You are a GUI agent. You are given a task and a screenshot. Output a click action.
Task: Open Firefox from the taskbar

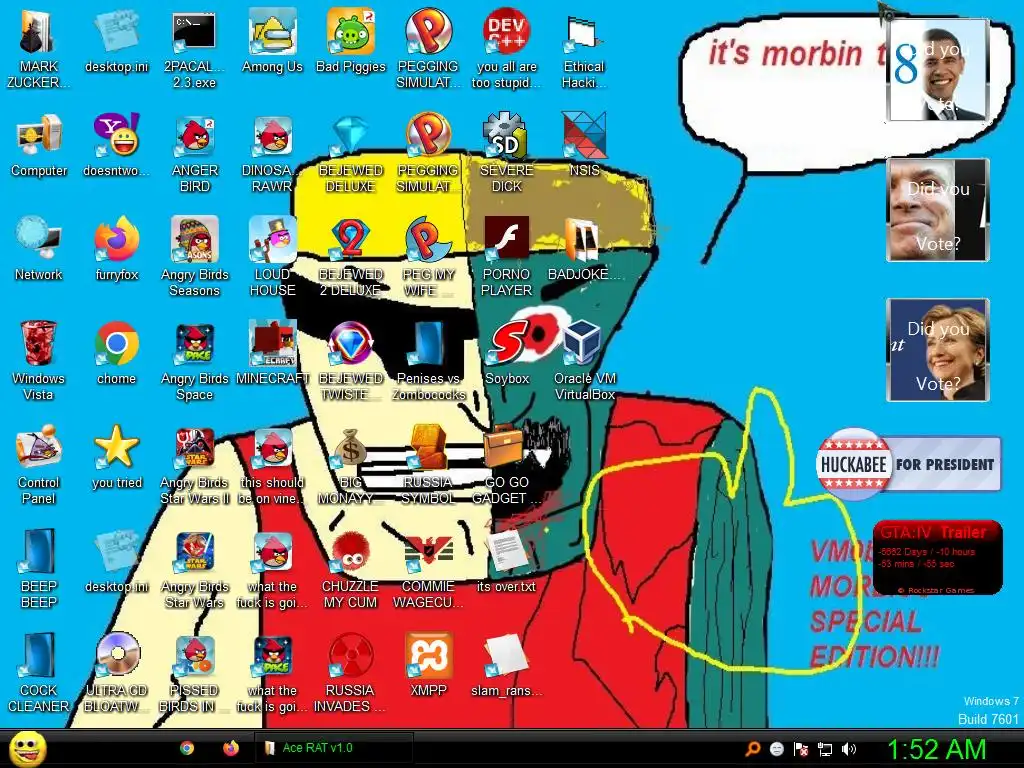pyautogui.click(x=231, y=748)
